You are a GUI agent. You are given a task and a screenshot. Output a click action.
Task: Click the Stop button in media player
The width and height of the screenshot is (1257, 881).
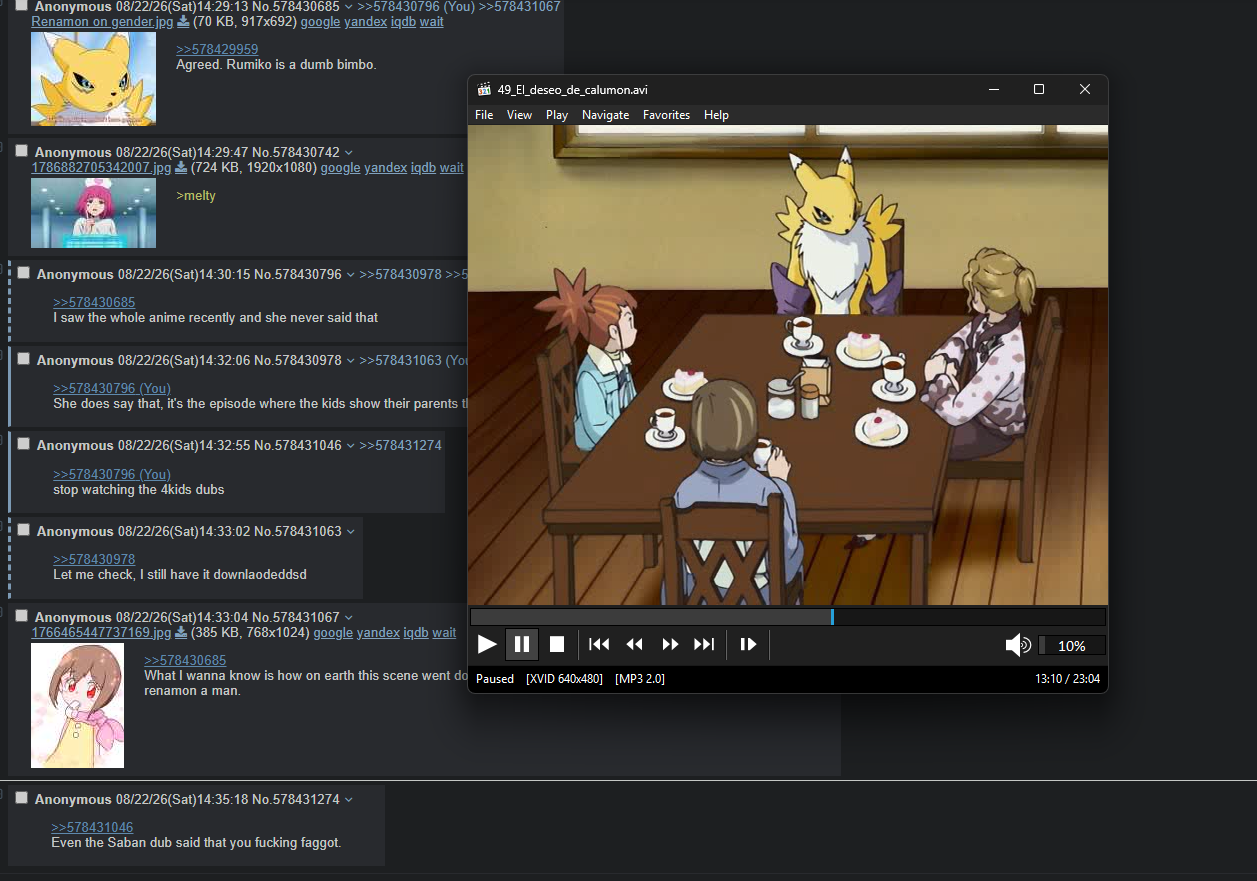pos(558,645)
